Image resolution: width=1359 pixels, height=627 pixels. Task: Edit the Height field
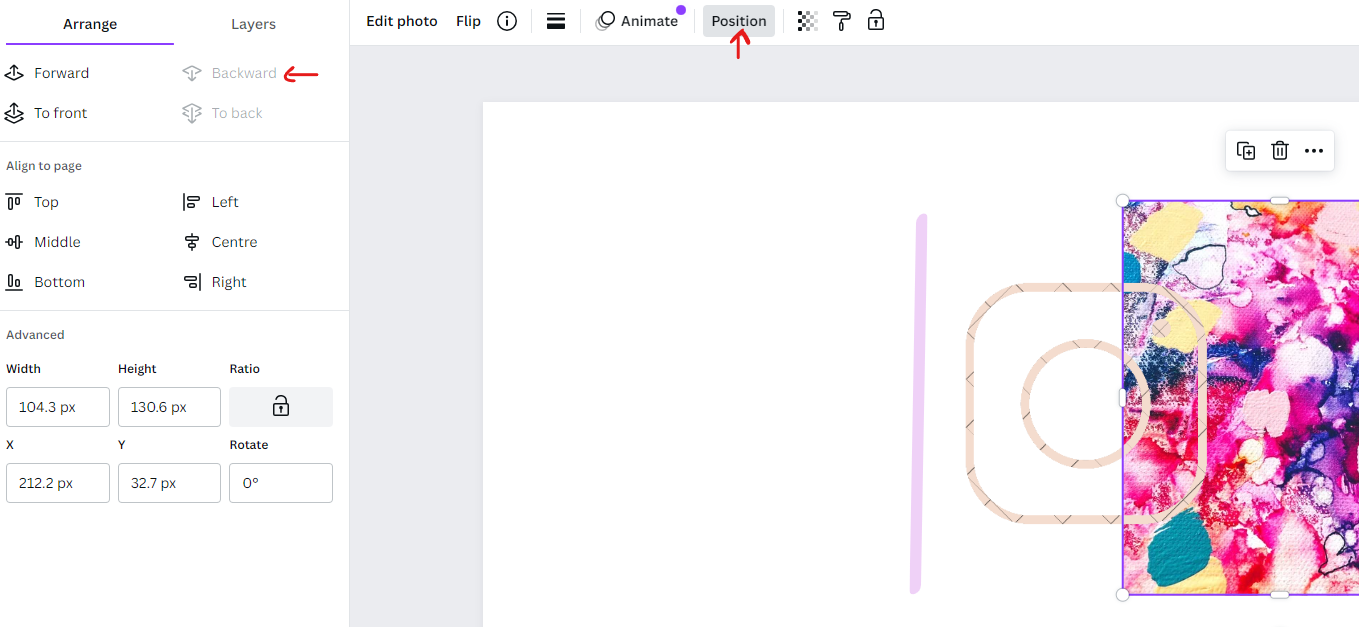pos(169,407)
